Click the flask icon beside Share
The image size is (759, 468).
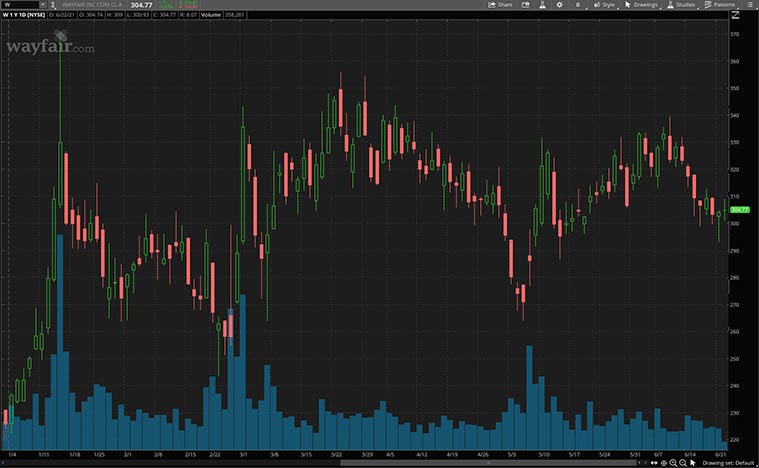541,5
